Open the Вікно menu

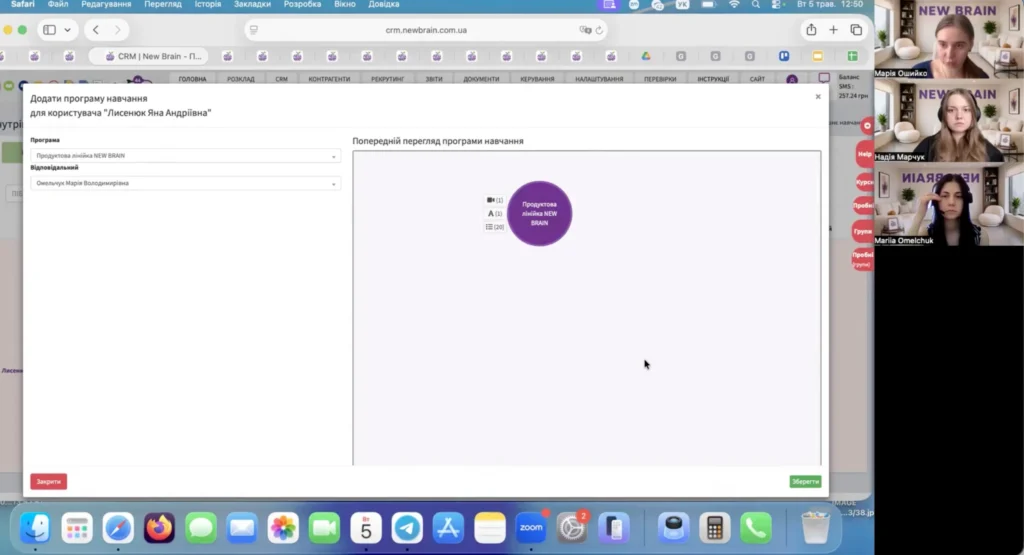point(345,5)
